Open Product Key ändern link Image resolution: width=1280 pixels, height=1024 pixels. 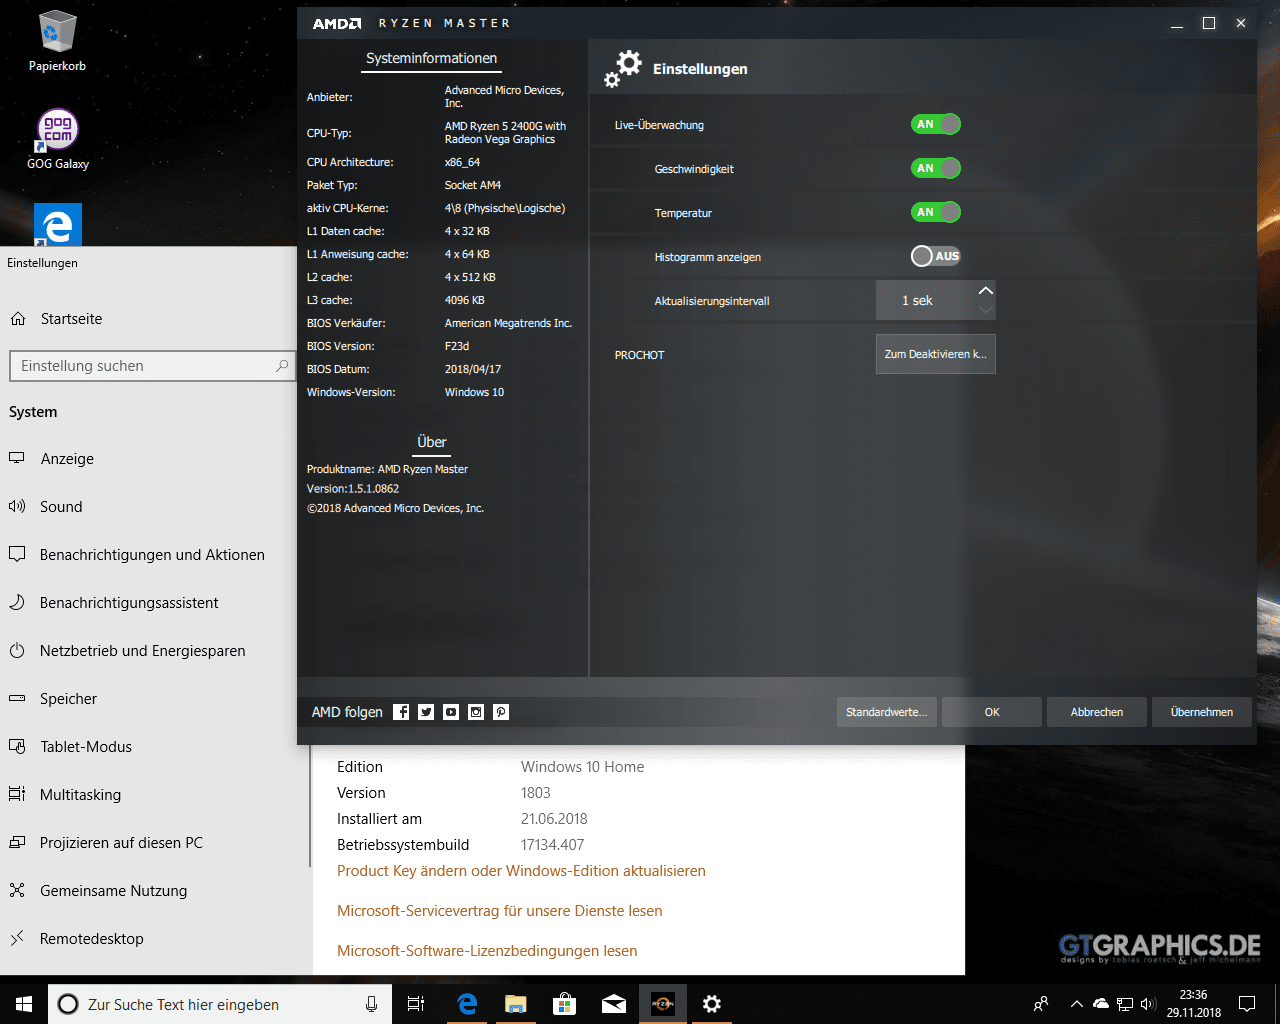521,871
